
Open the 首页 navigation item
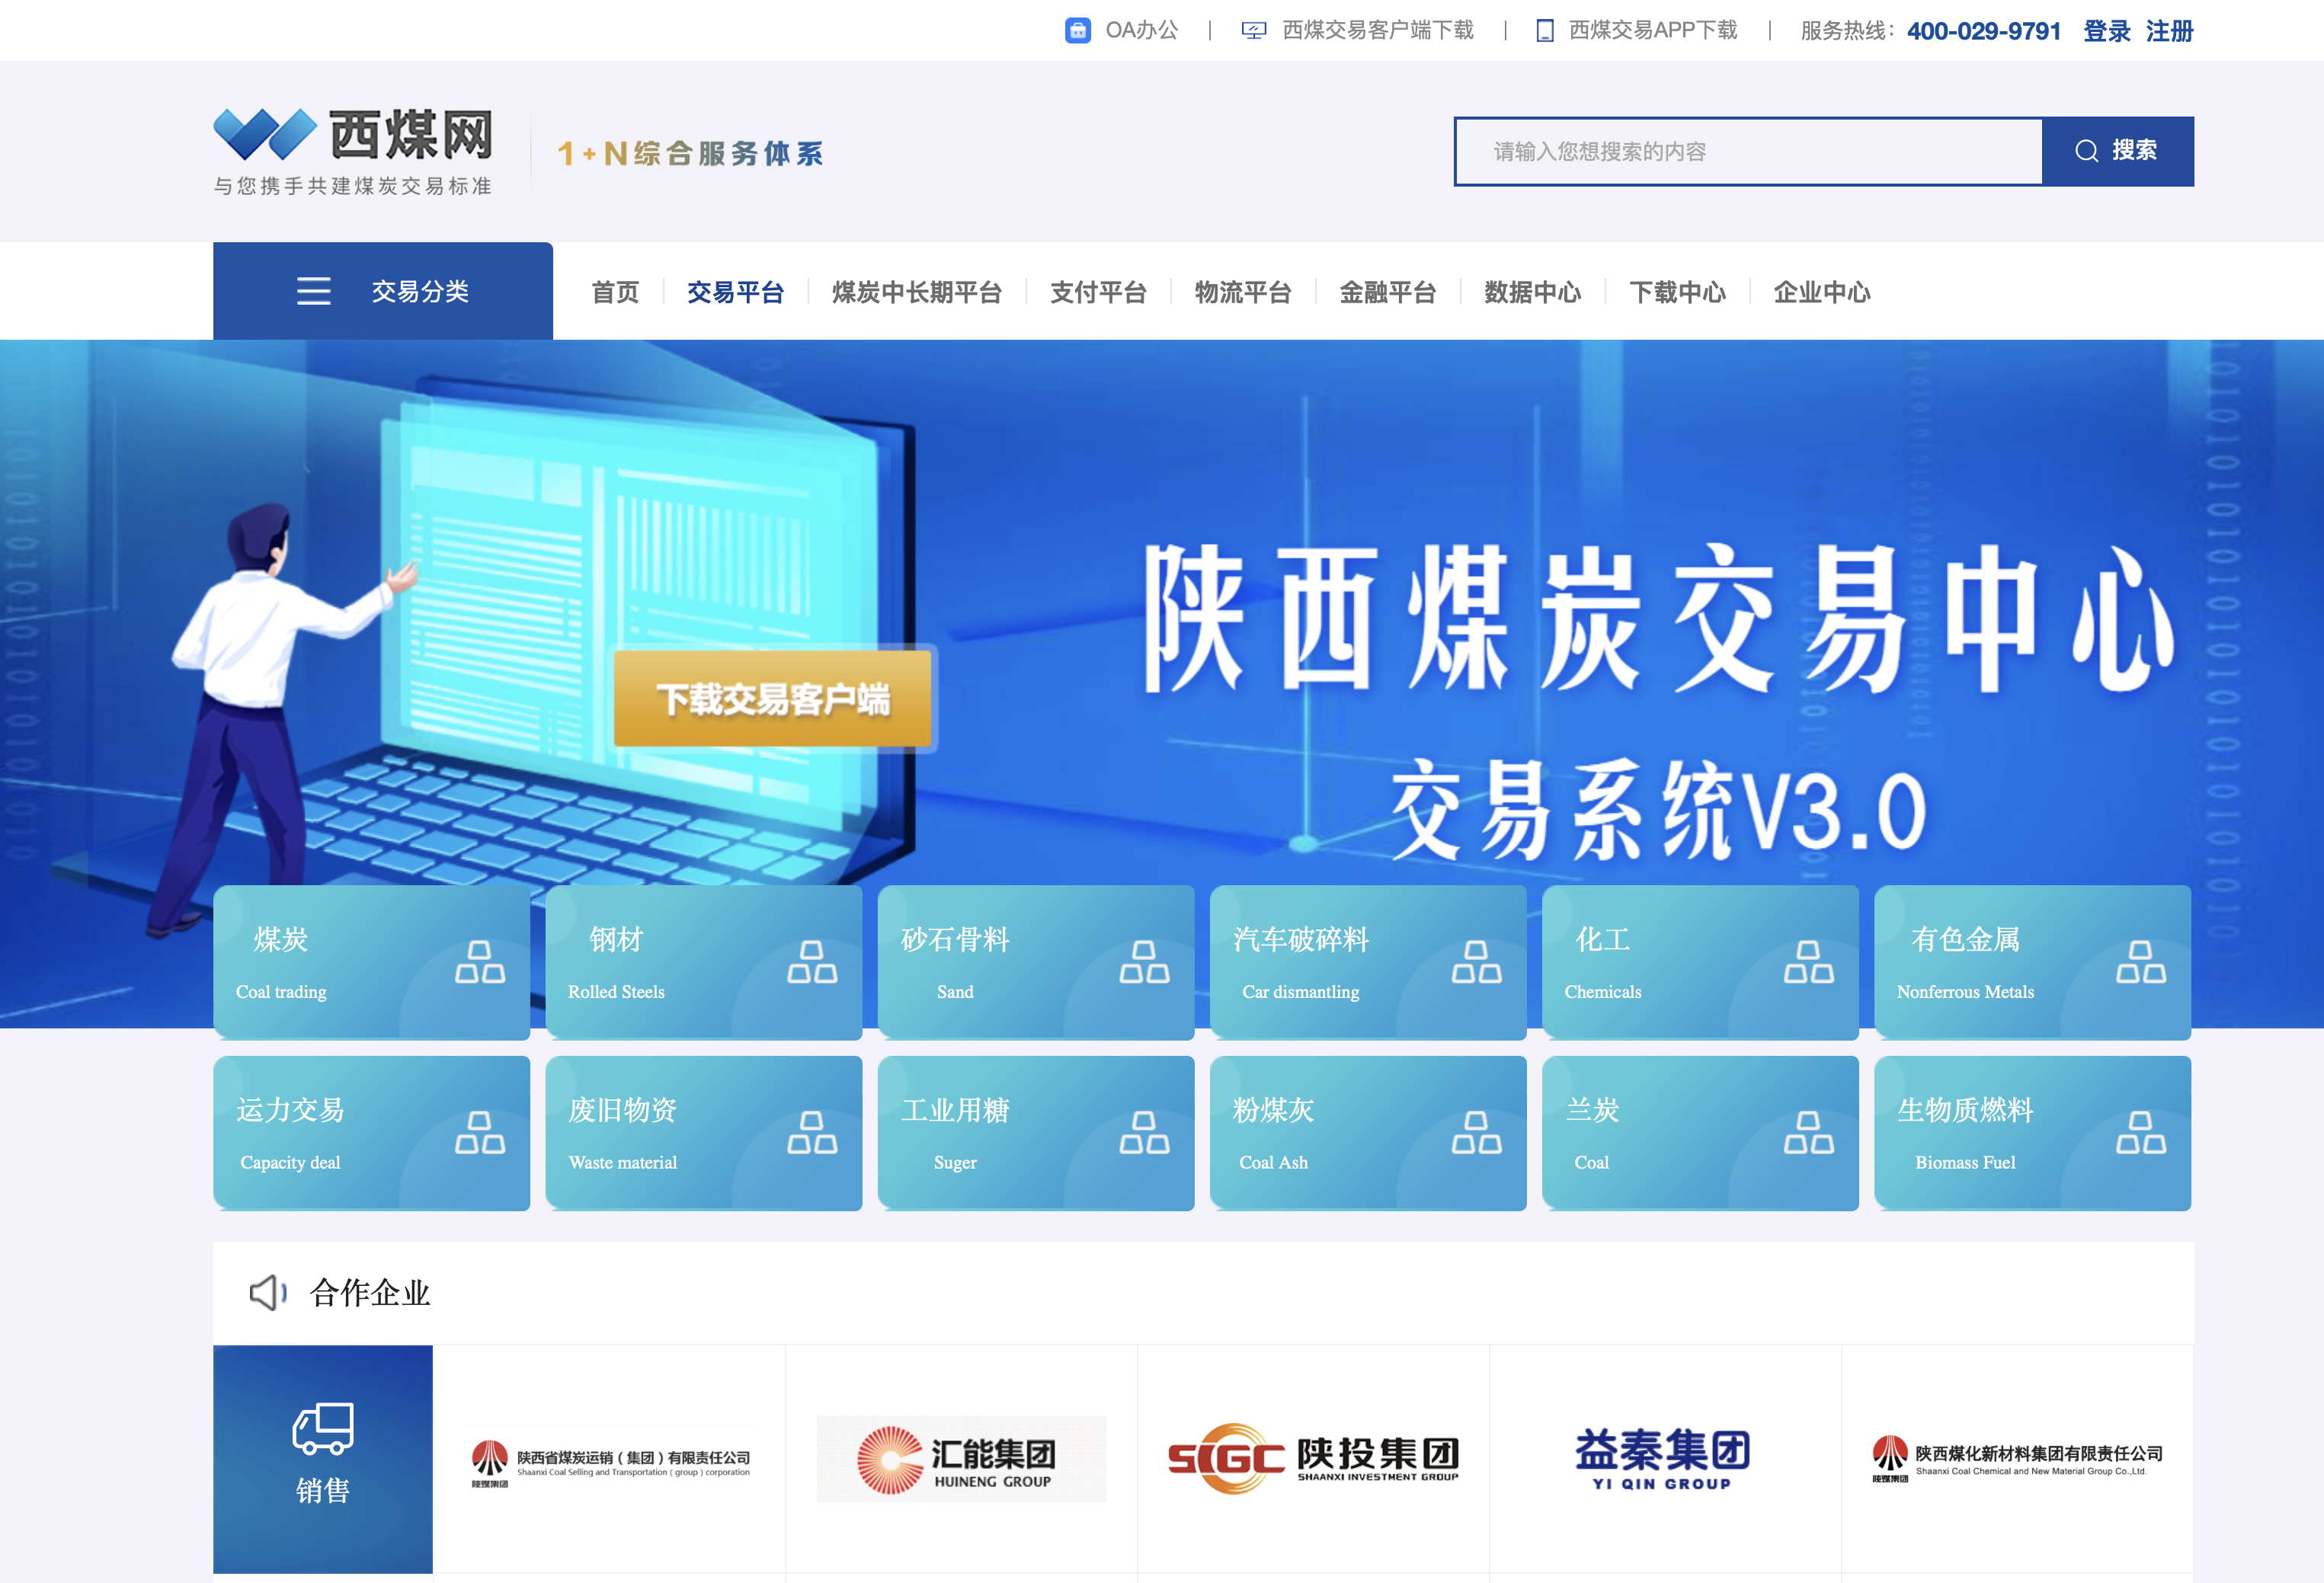point(617,291)
